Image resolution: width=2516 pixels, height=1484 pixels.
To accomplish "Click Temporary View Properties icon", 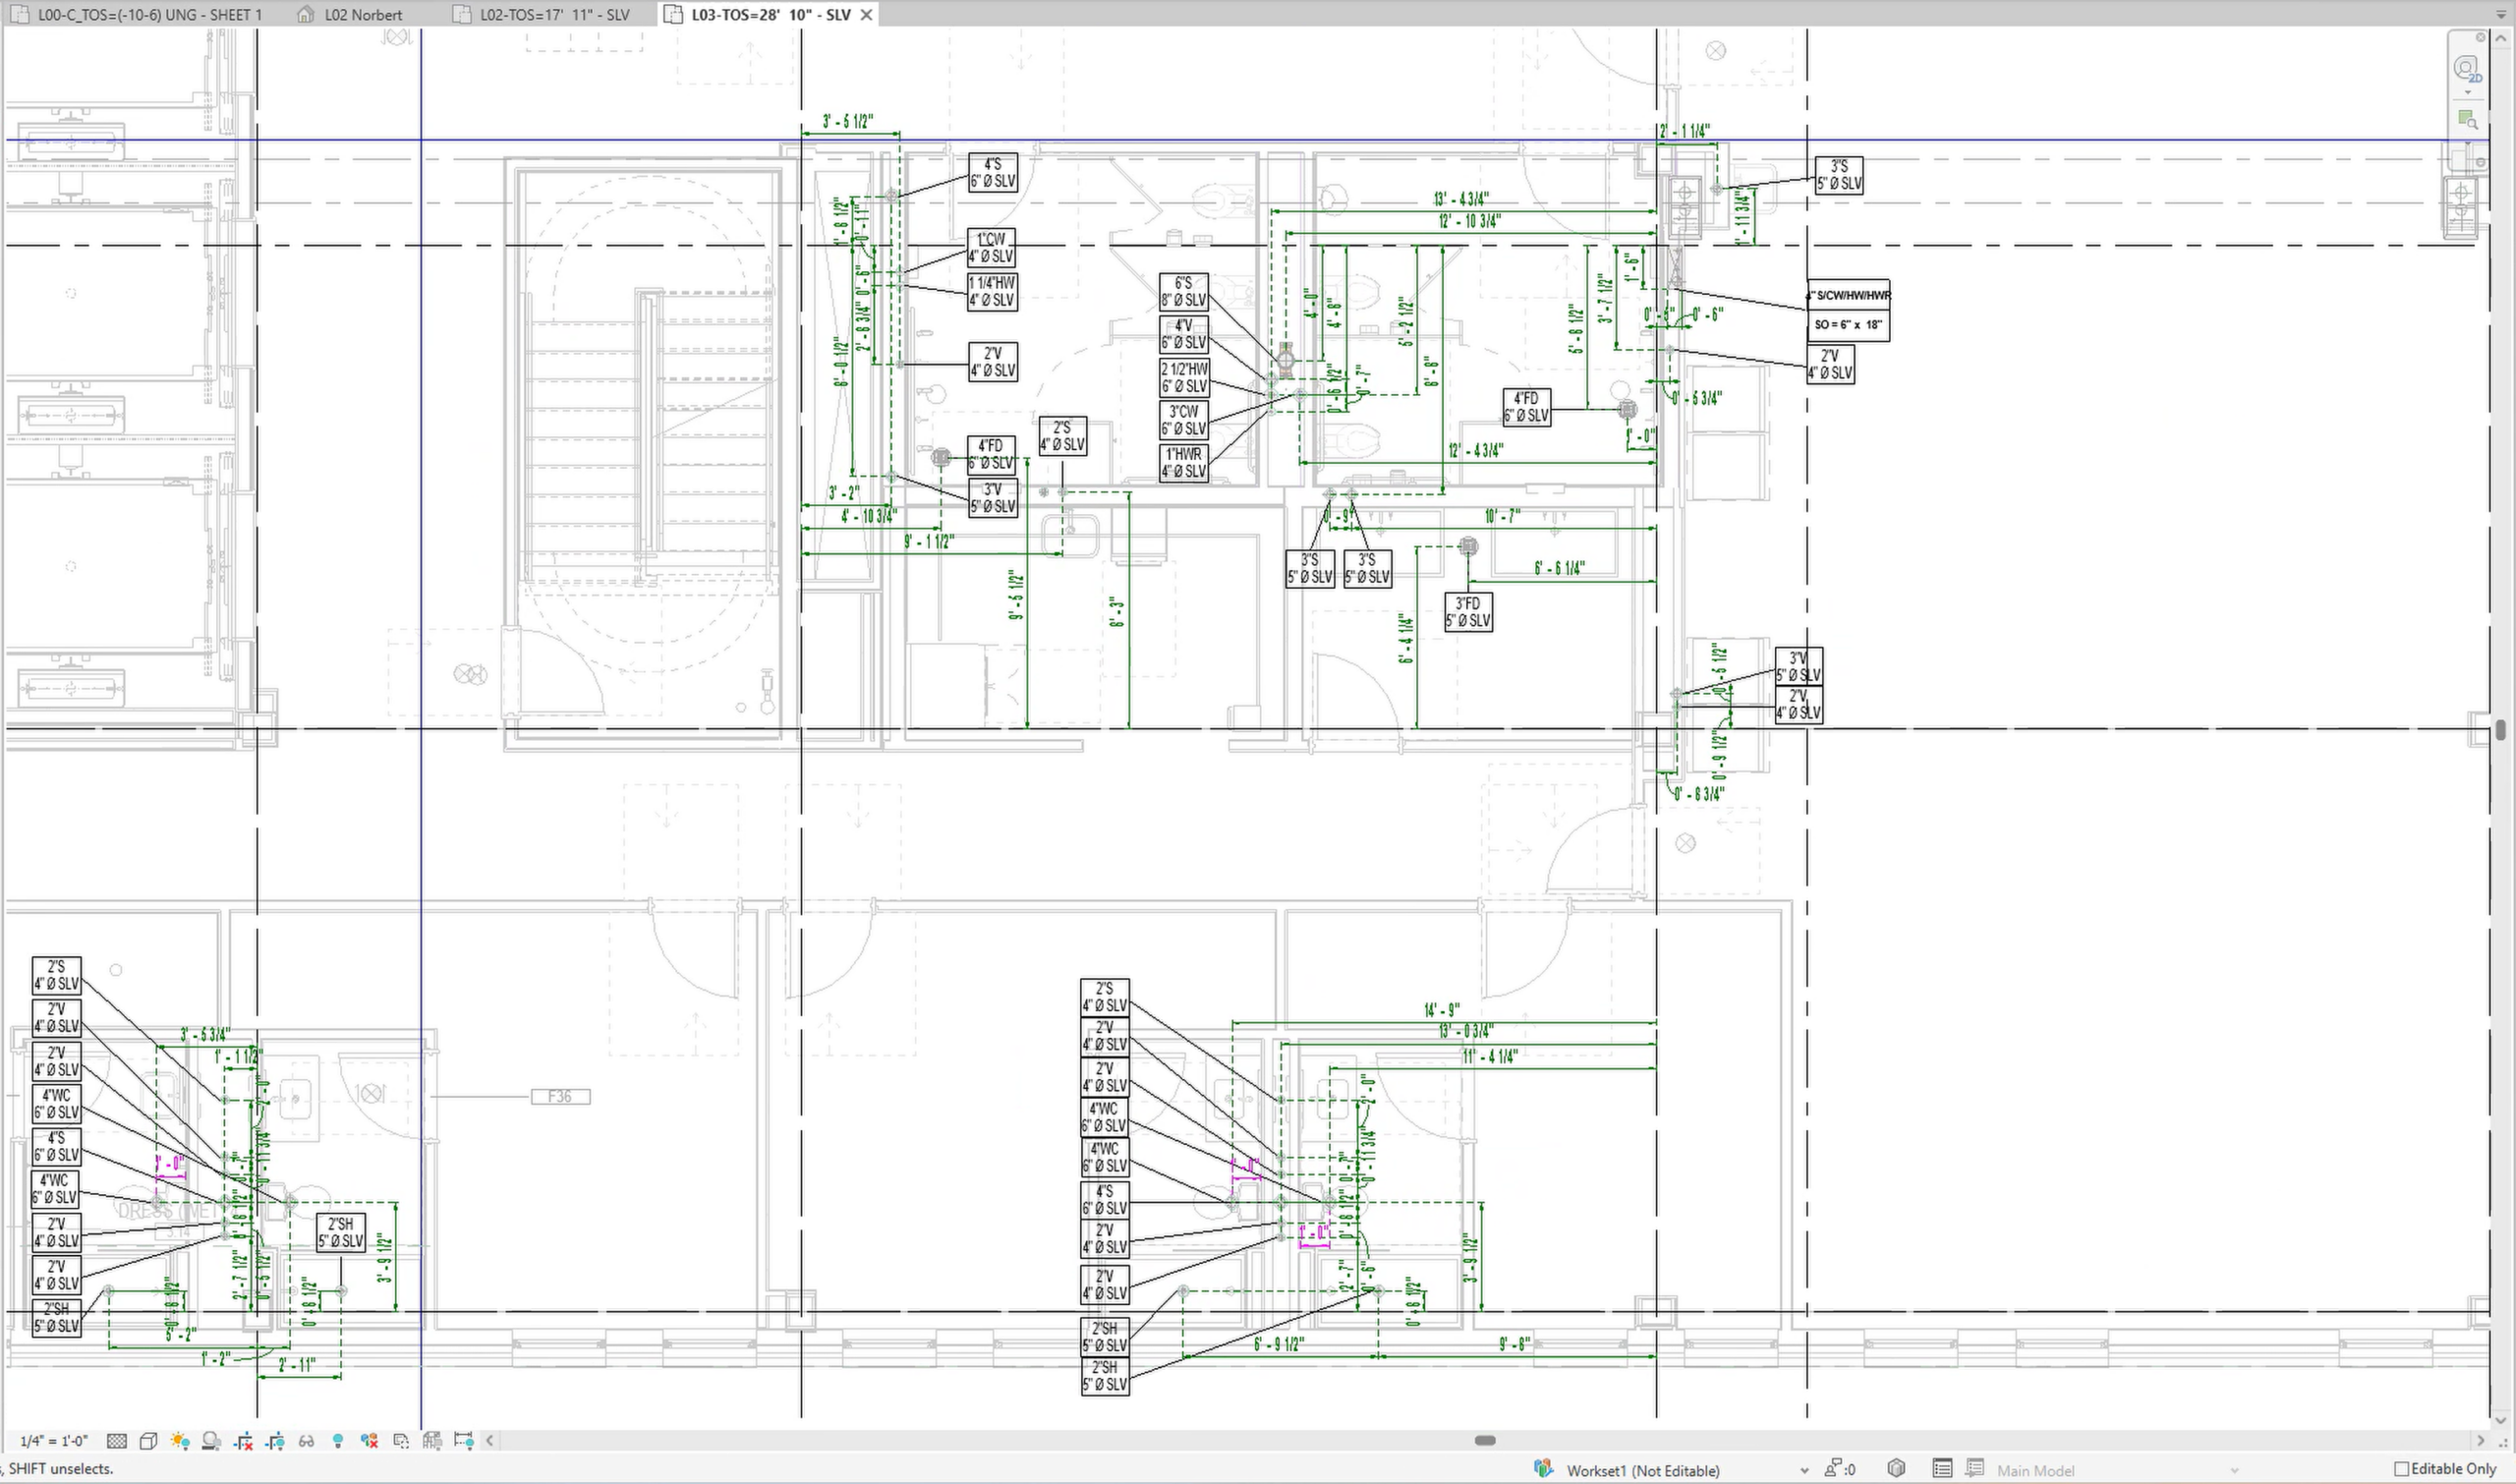I will pyautogui.click(x=401, y=1441).
